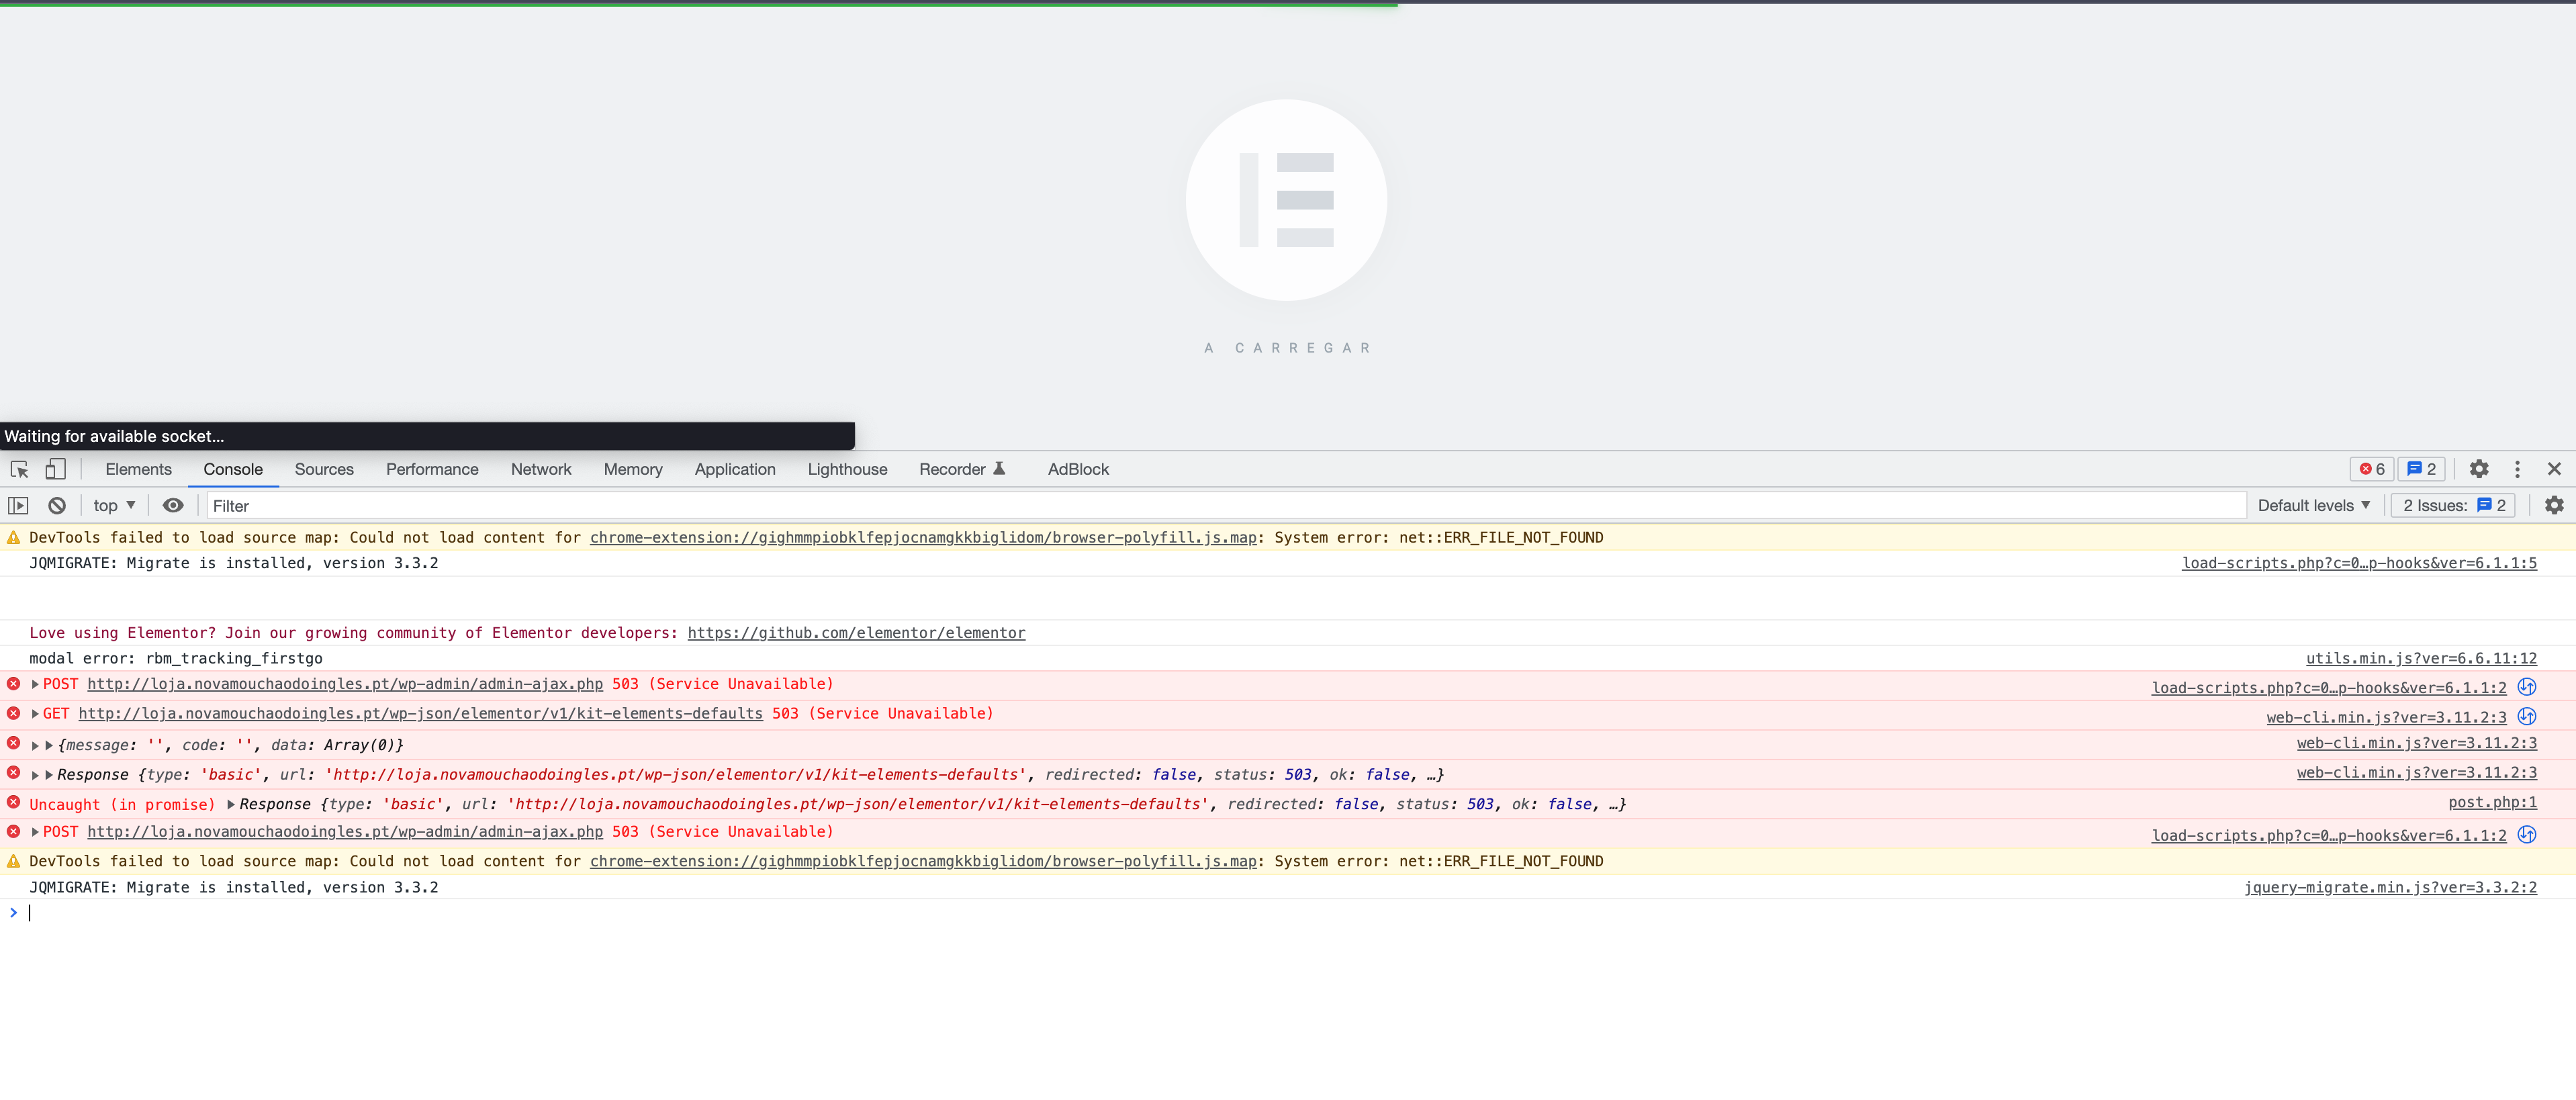Switch to the Network tab
2576x1100 pixels.
[x=540, y=469]
